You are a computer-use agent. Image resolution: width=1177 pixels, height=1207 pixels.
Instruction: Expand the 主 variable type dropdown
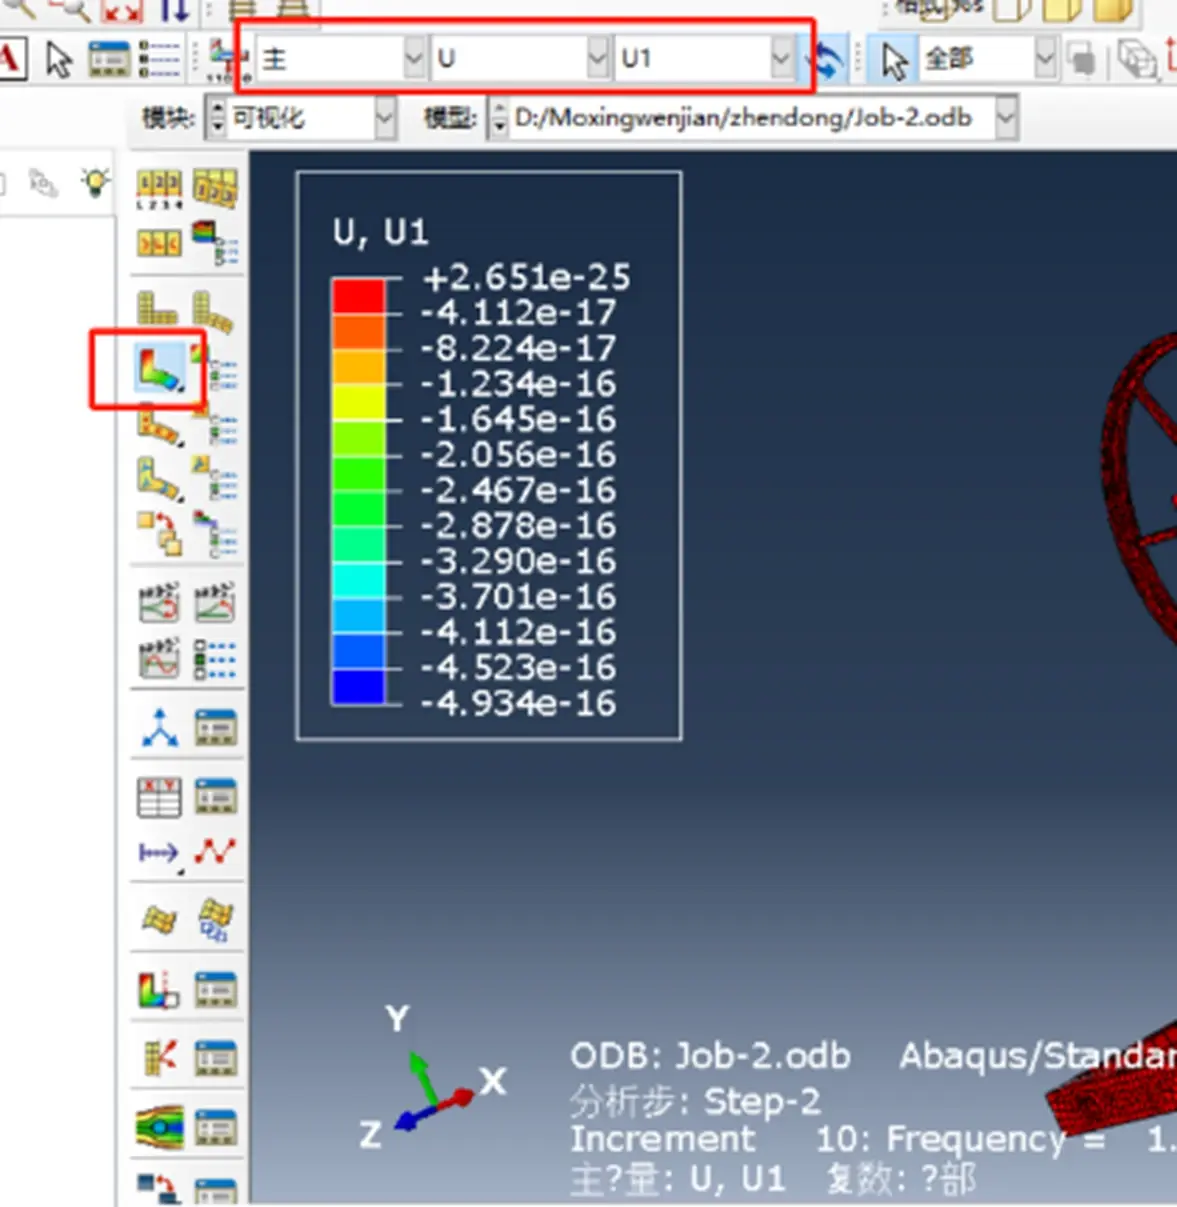342,58
